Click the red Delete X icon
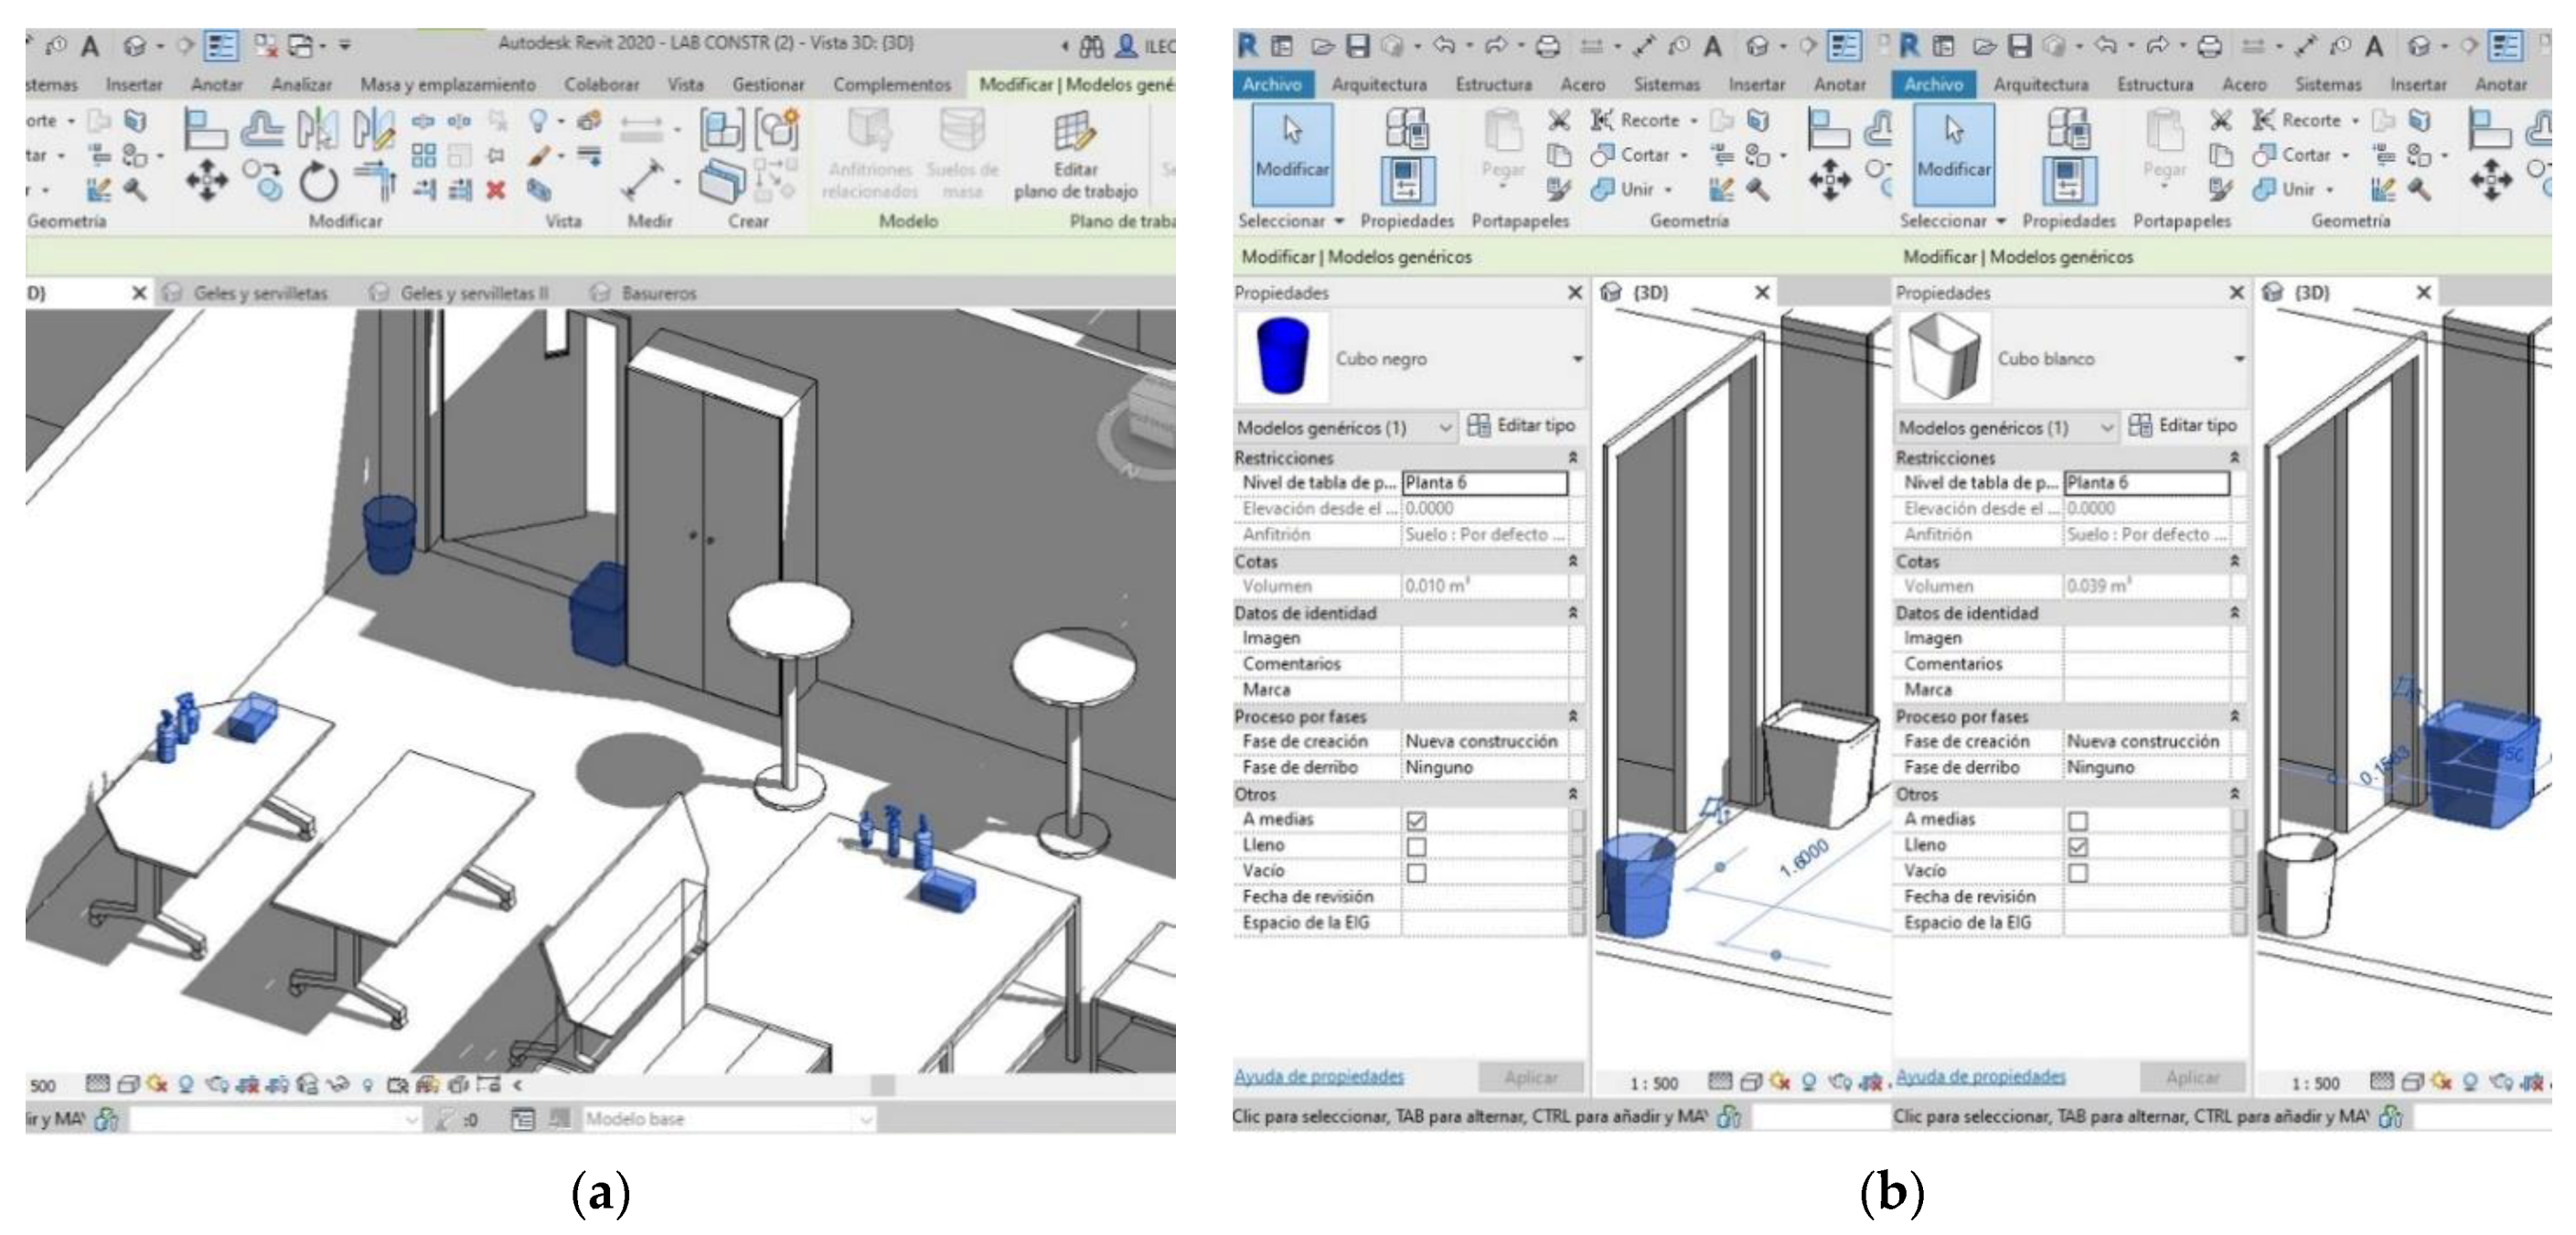The height and width of the screenshot is (1235, 2576). 496,189
